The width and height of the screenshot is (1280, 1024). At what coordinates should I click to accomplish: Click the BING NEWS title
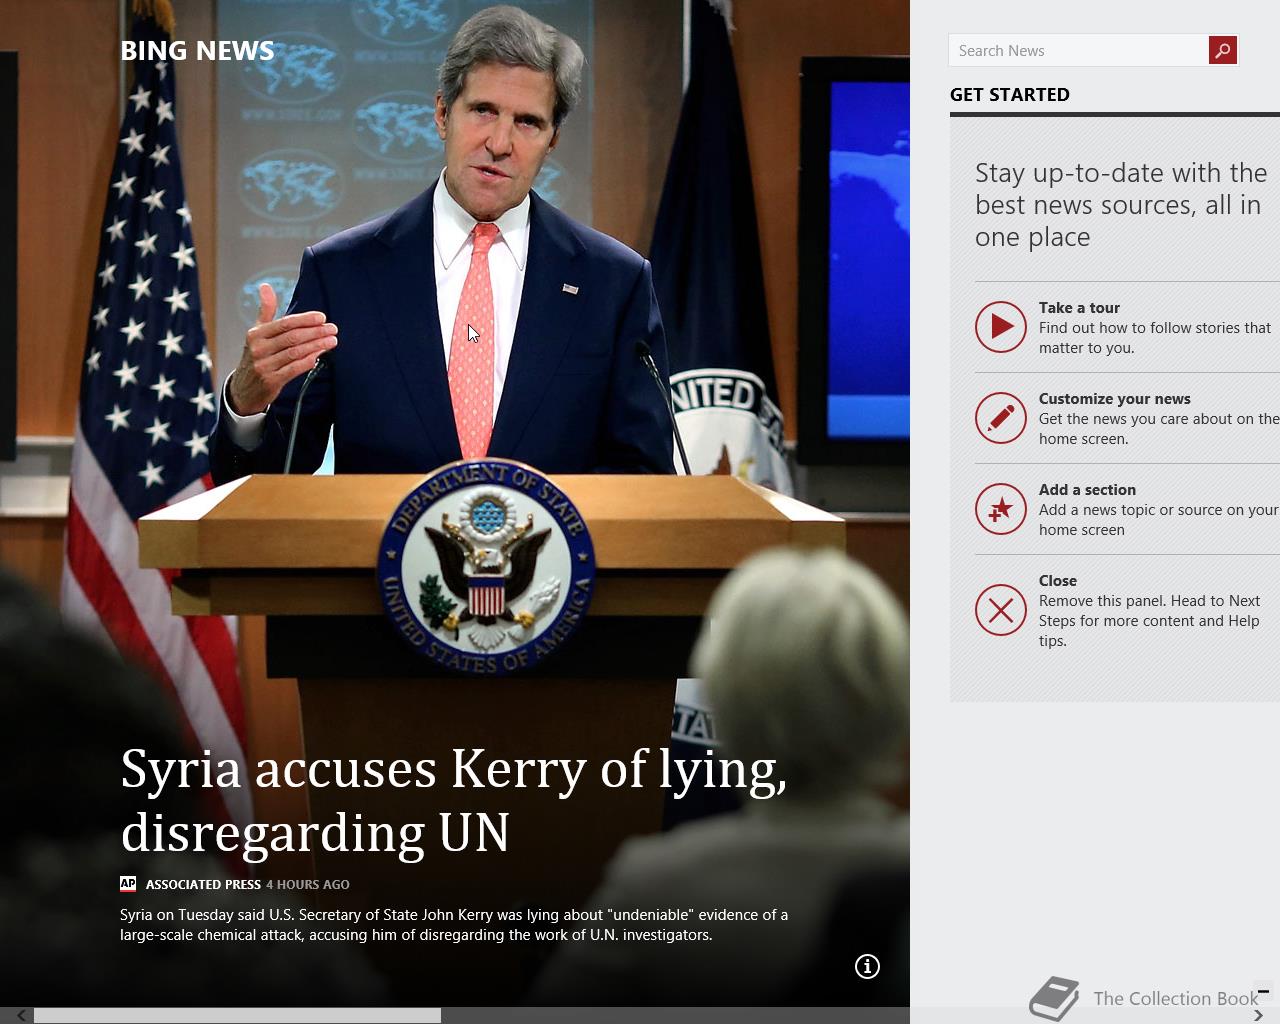pyautogui.click(x=197, y=51)
